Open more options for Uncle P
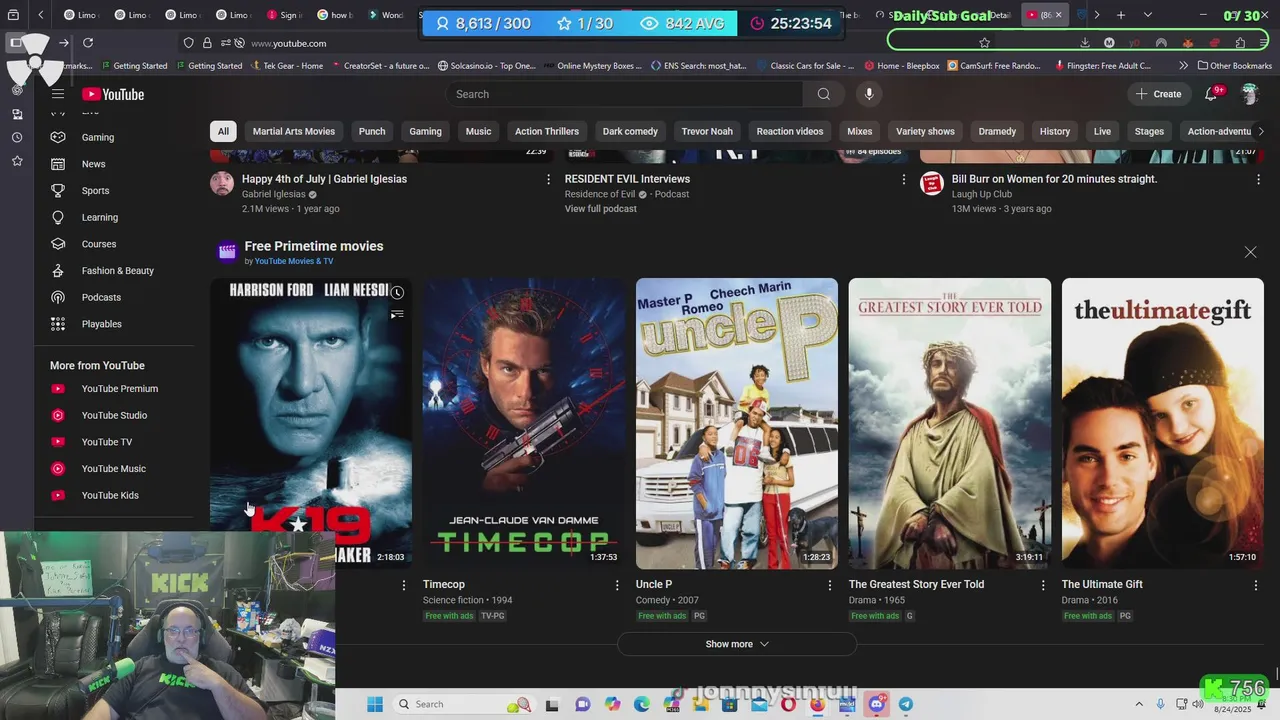Viewport: 1280px width, 720px height. click(x=829, y=585)
